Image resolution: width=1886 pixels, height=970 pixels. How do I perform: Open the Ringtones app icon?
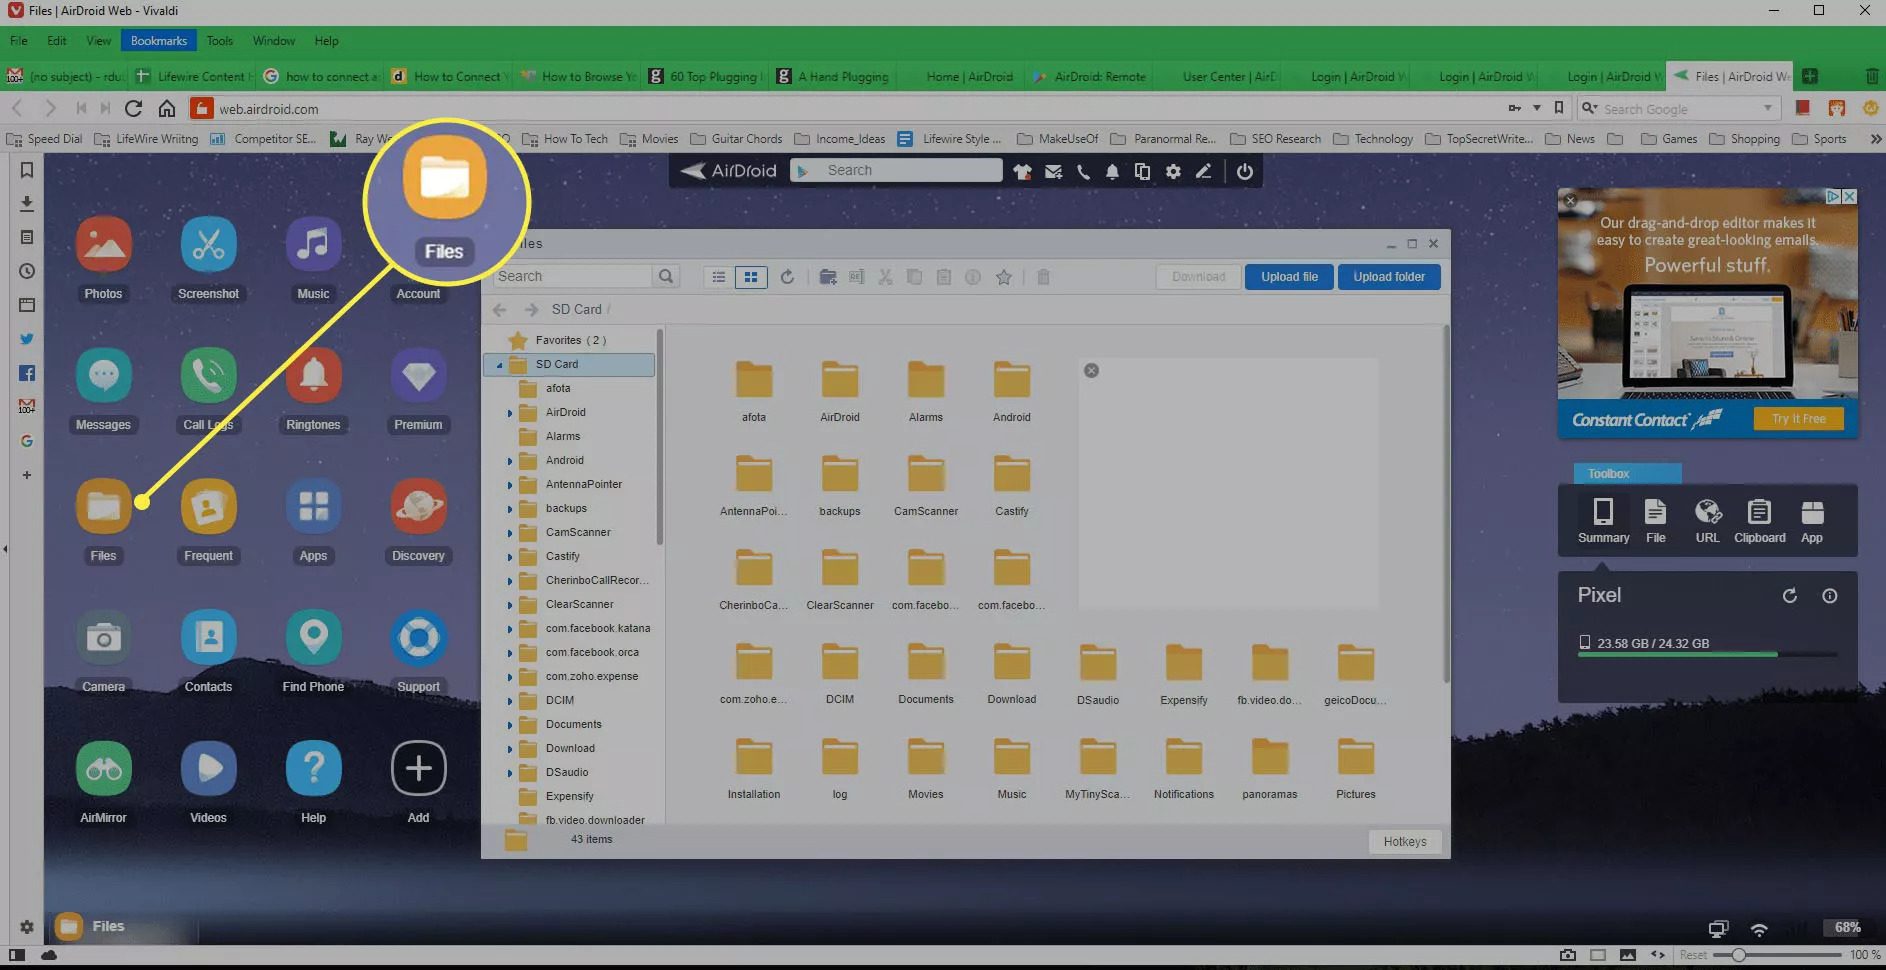click(x=313, y=375)
